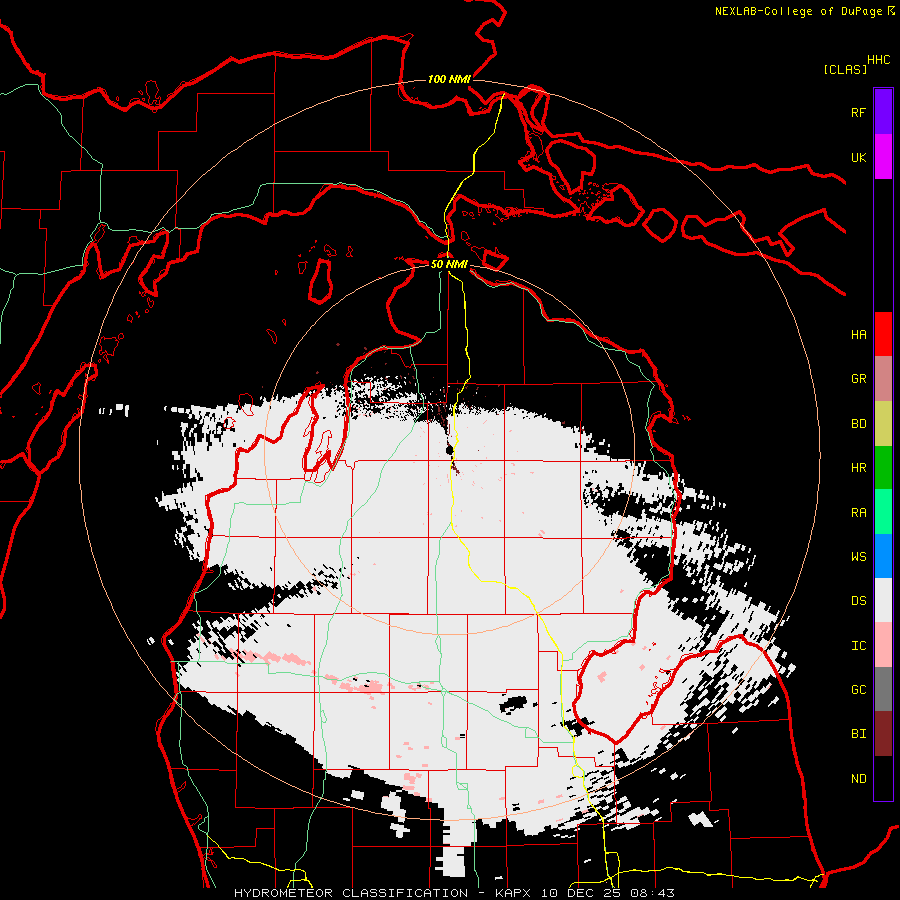Click the RF purple legend swatch
The height and width of the screenshot is (900, 900).
point(883,112)
